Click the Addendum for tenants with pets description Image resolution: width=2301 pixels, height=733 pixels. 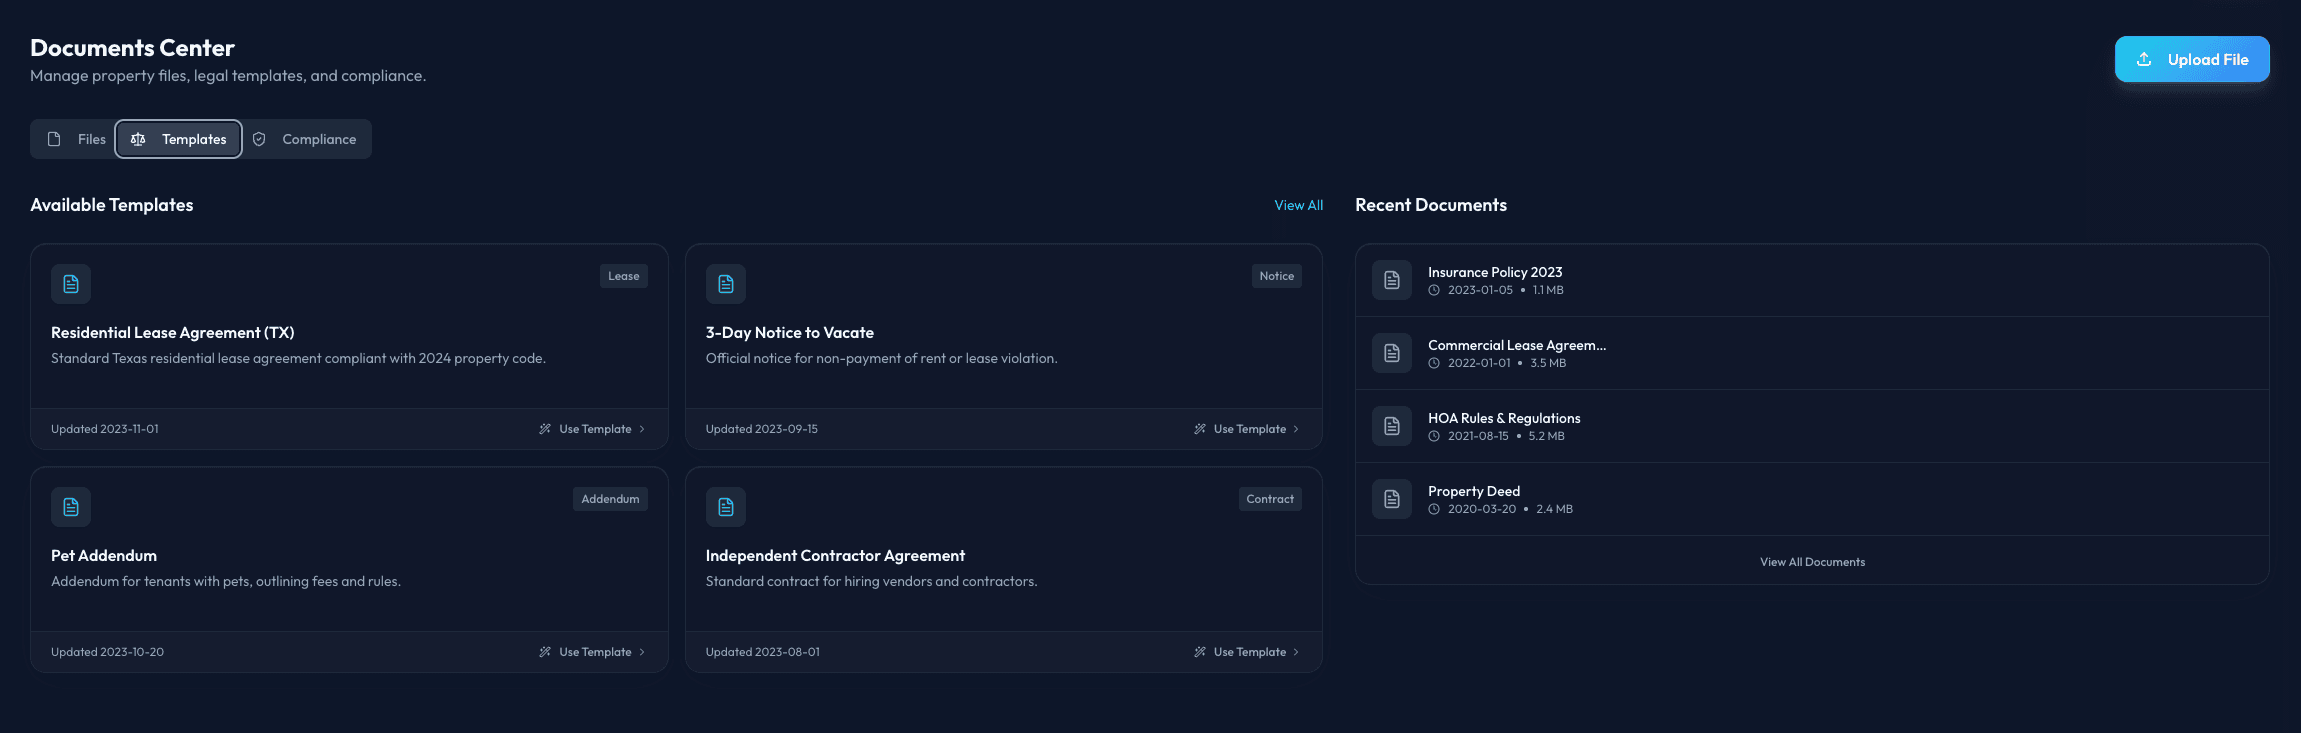(x=226, y=581)
